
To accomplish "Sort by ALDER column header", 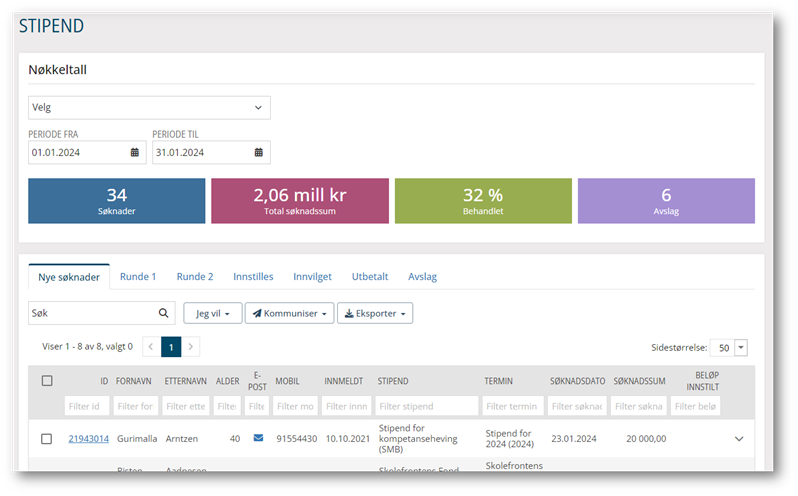I will click(x=227, y=381).
